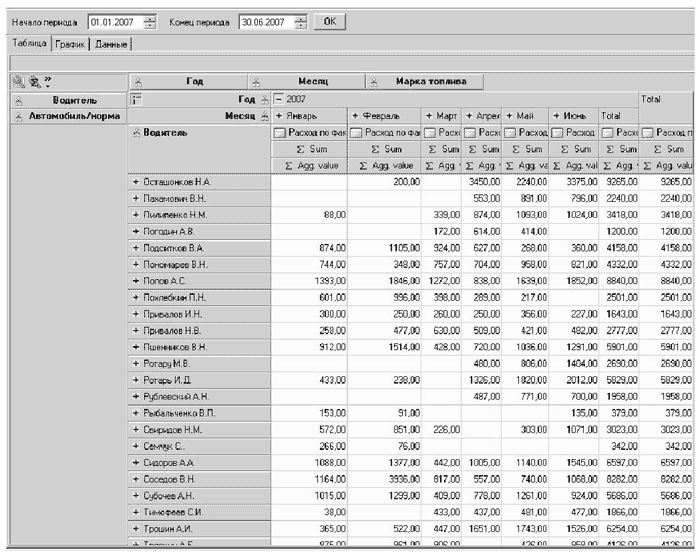Viewport: 700px width, 554px height.
Task: Select cell 3450,00 in Осташонков row
Action: 482,182
